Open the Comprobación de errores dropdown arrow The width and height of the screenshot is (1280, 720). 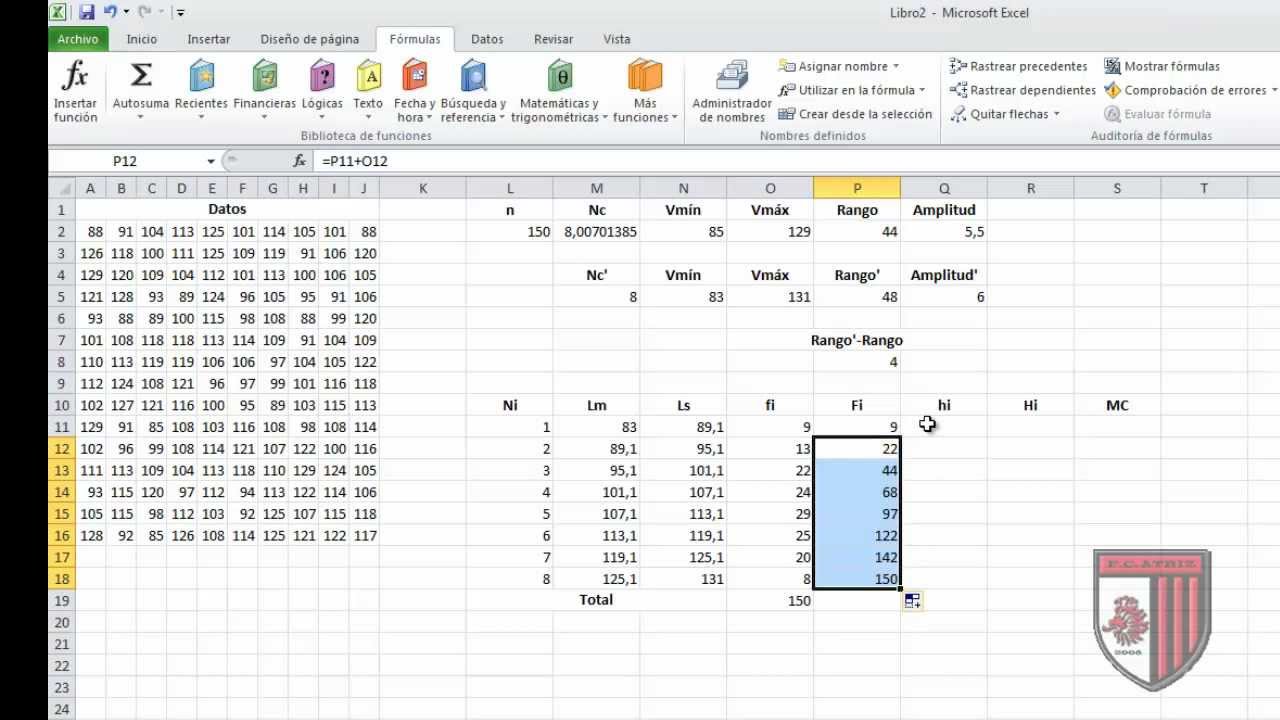coord(1274,90)
